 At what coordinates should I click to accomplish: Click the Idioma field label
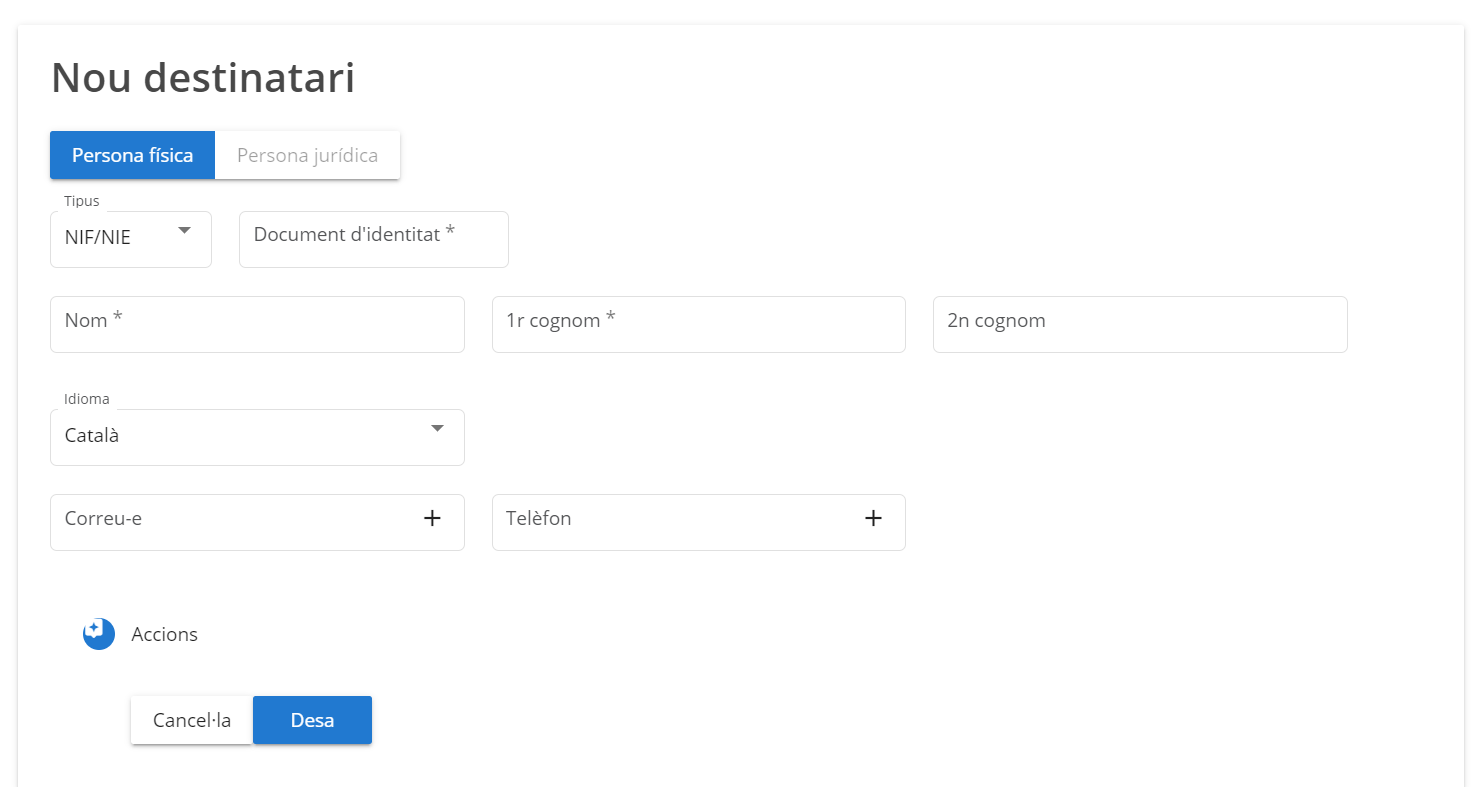(87, 399)
